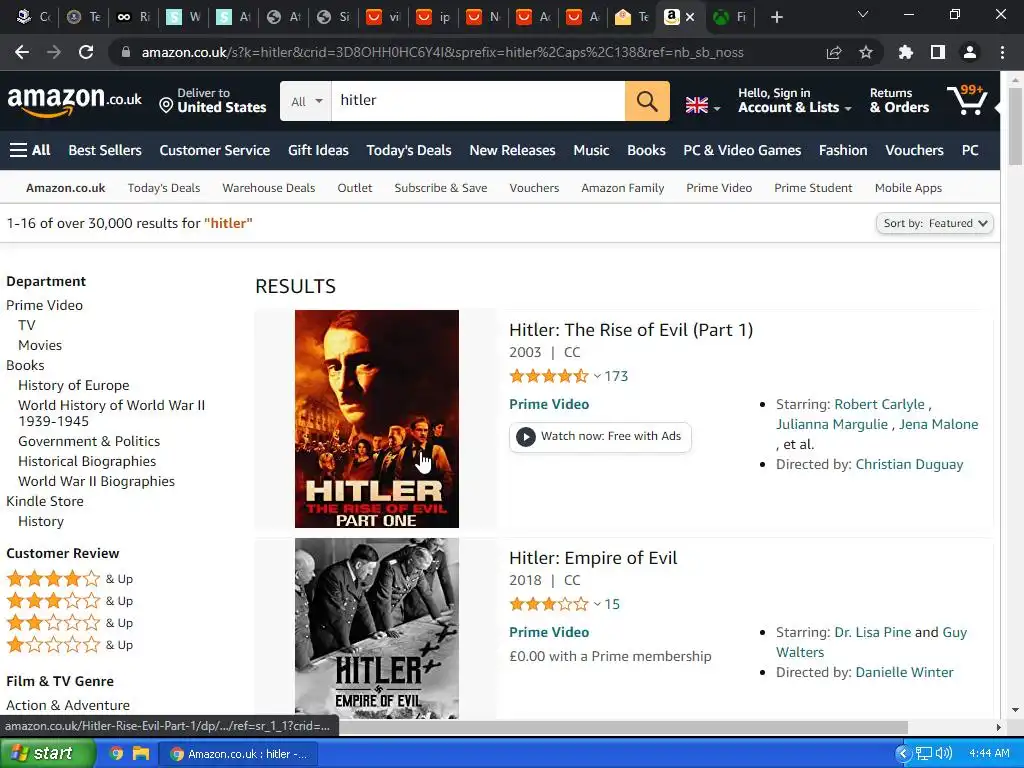Open the shopping cart icon
The height and width of the screenshot is (768, 1024).
point(967,100)
